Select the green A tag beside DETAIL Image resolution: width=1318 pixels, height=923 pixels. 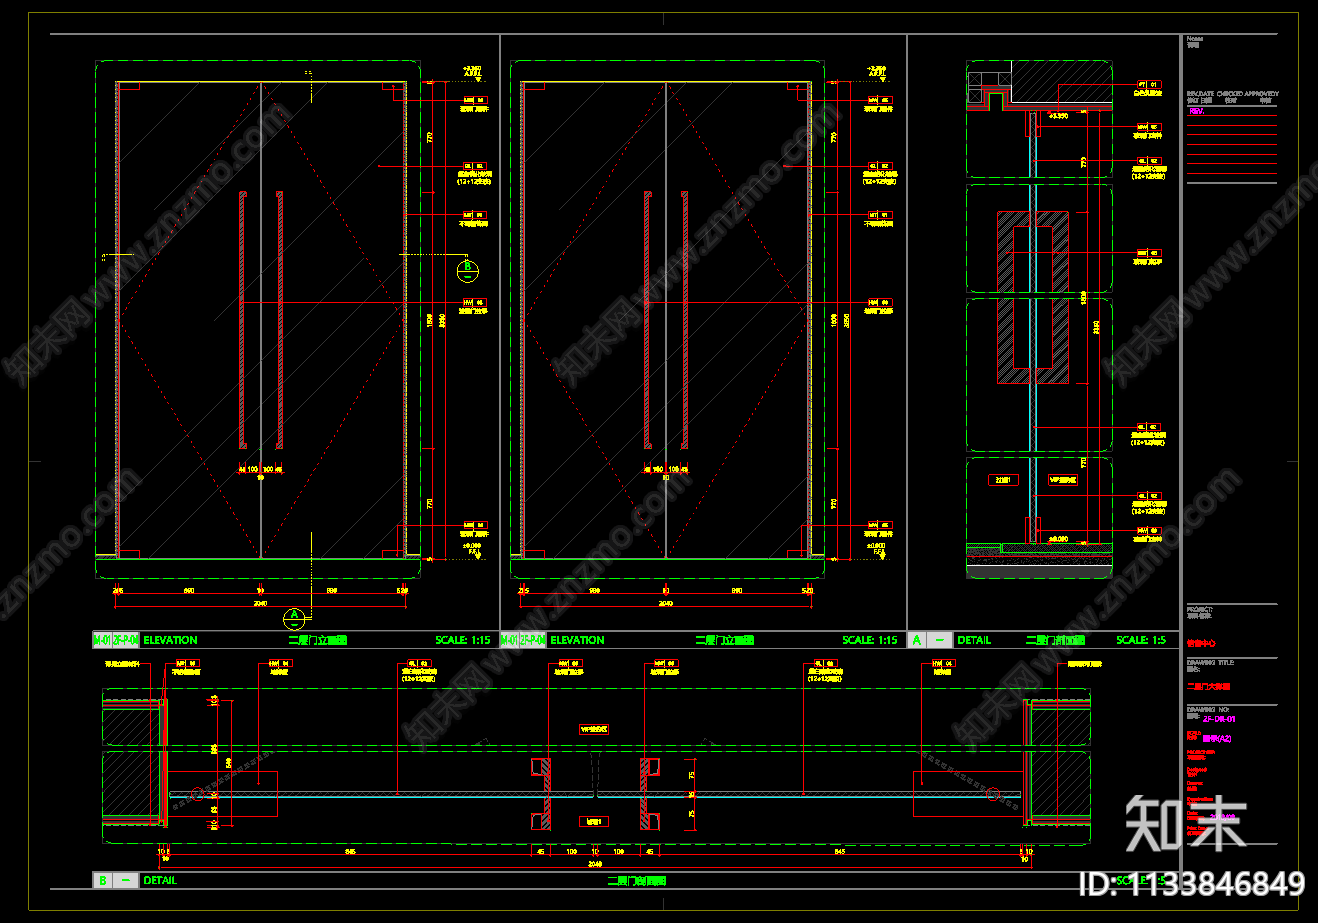point(917,640)
